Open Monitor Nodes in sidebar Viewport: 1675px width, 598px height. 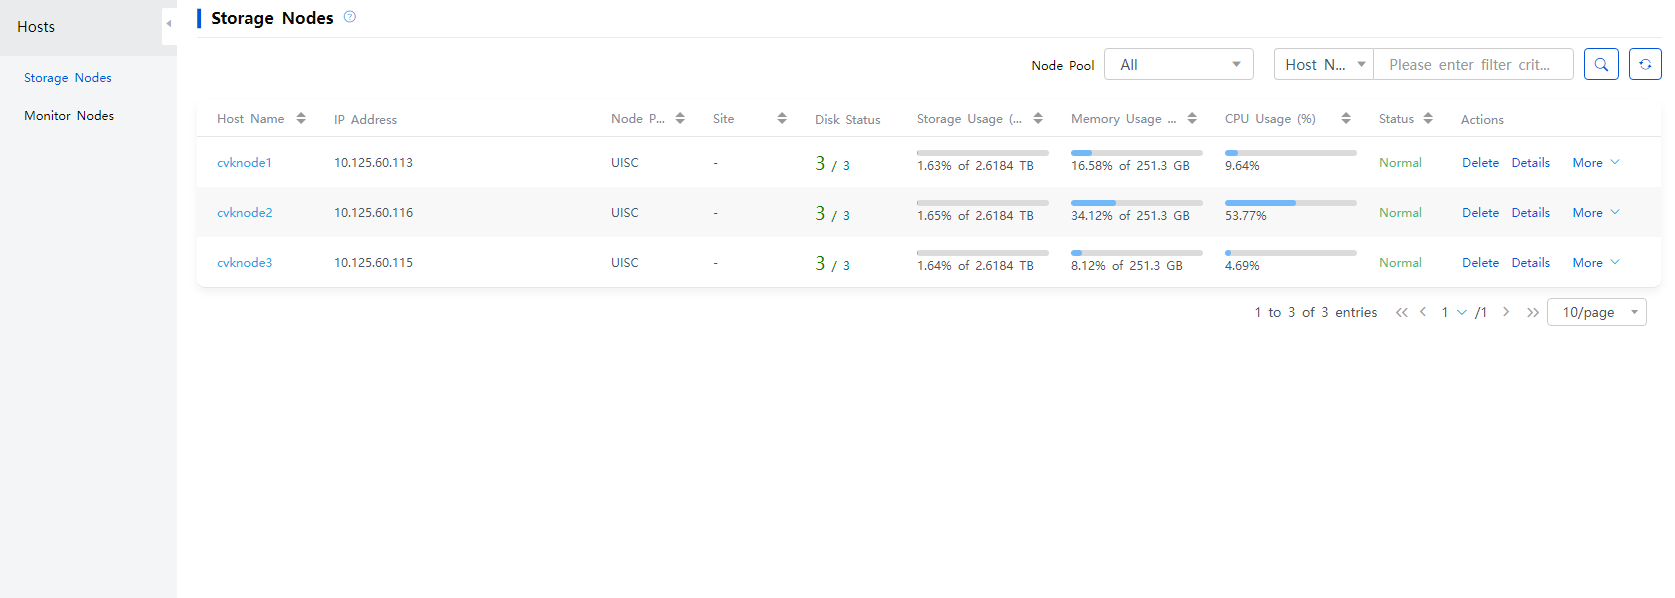click(69, 115)
